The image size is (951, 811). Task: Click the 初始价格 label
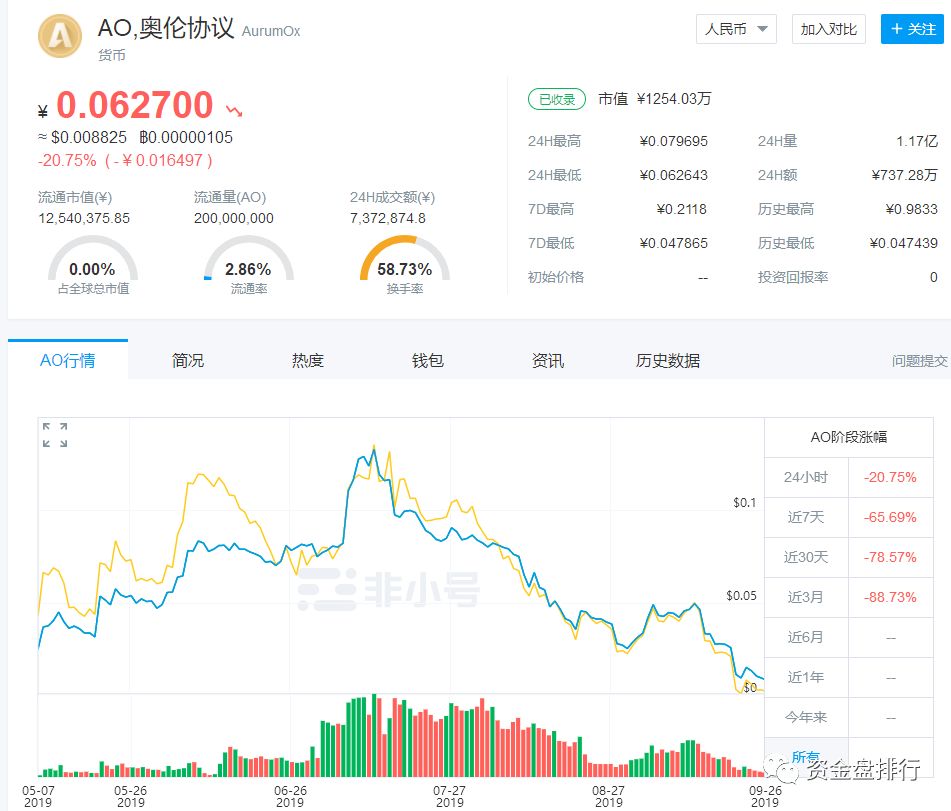tap(556, 277)
